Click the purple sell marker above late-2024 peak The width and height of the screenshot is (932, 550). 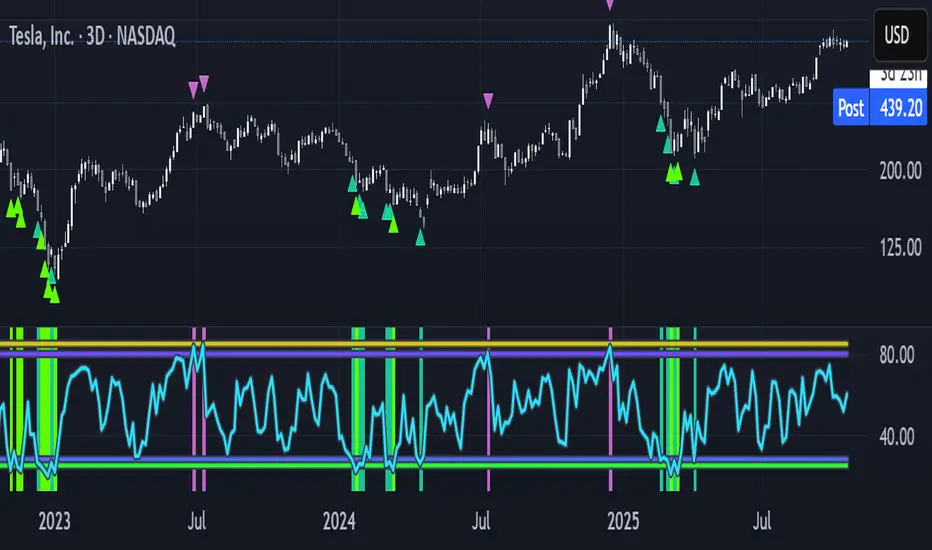610,5
